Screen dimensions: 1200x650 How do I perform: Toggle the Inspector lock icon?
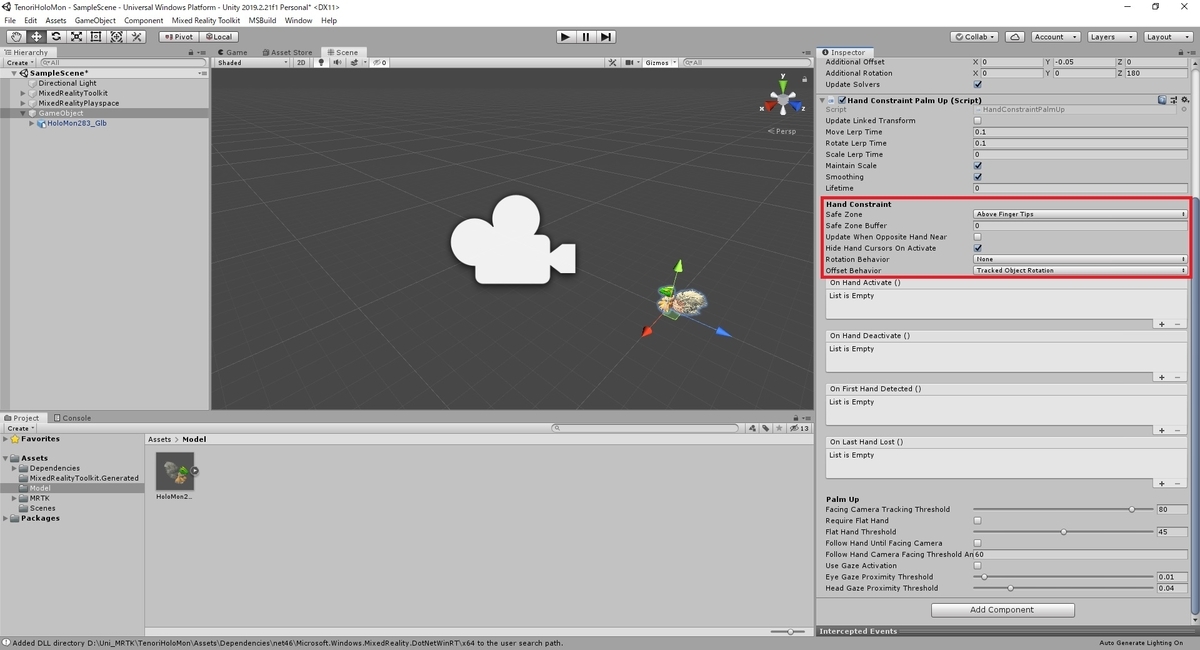[1180, 52]
